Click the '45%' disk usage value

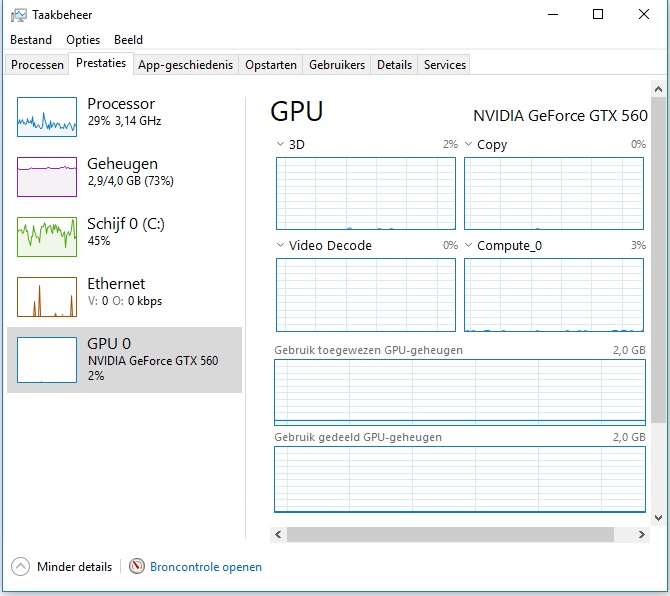[x=99, y=241]
